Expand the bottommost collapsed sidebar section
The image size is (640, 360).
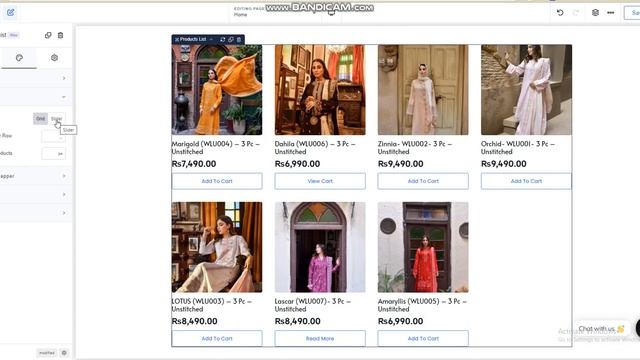click(x=64, y=213)
